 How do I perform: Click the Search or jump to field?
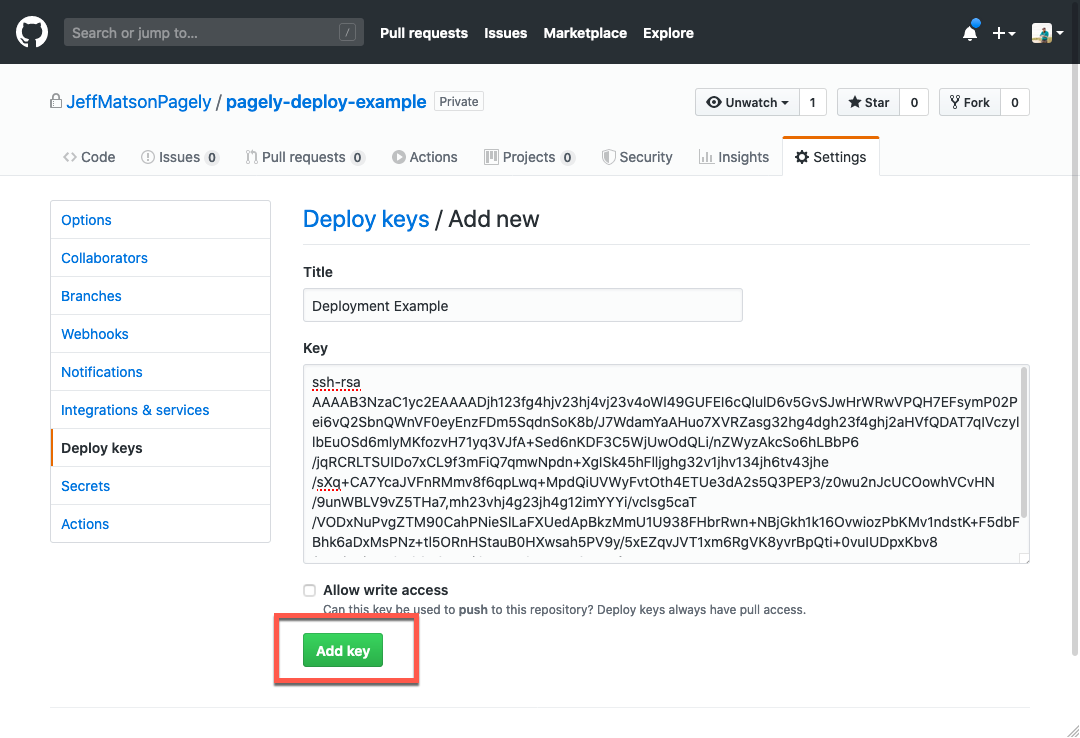click(214, 32)
